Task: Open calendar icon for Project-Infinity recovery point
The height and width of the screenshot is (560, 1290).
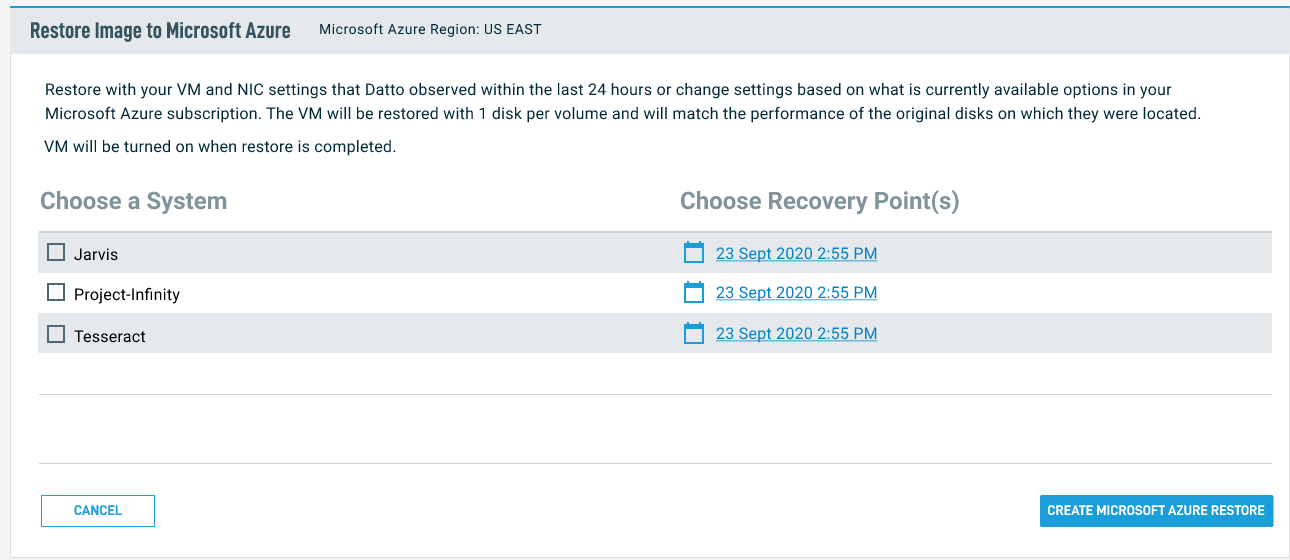Action: click(694, 292)
